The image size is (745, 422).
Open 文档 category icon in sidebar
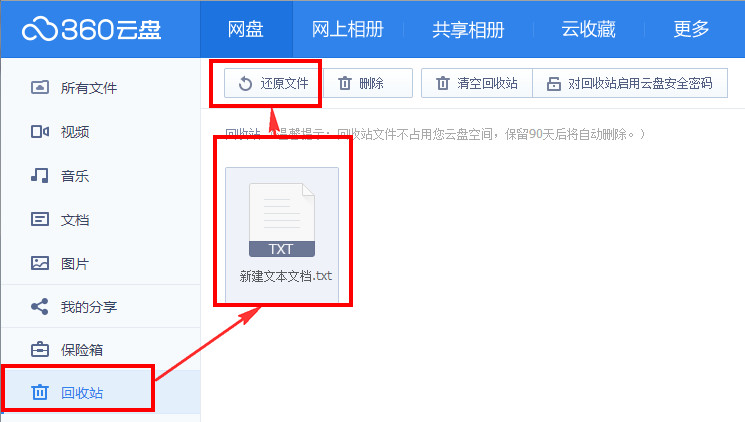tap(40, 220)
